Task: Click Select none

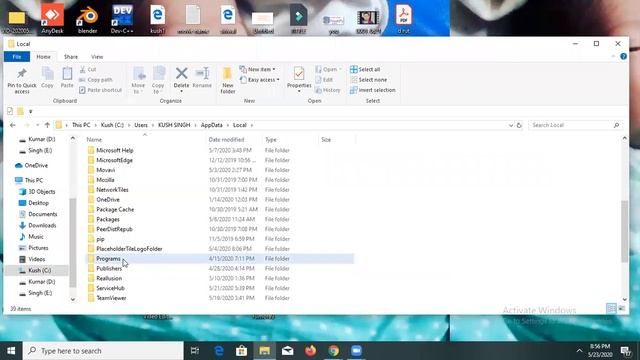Action: 369,80
